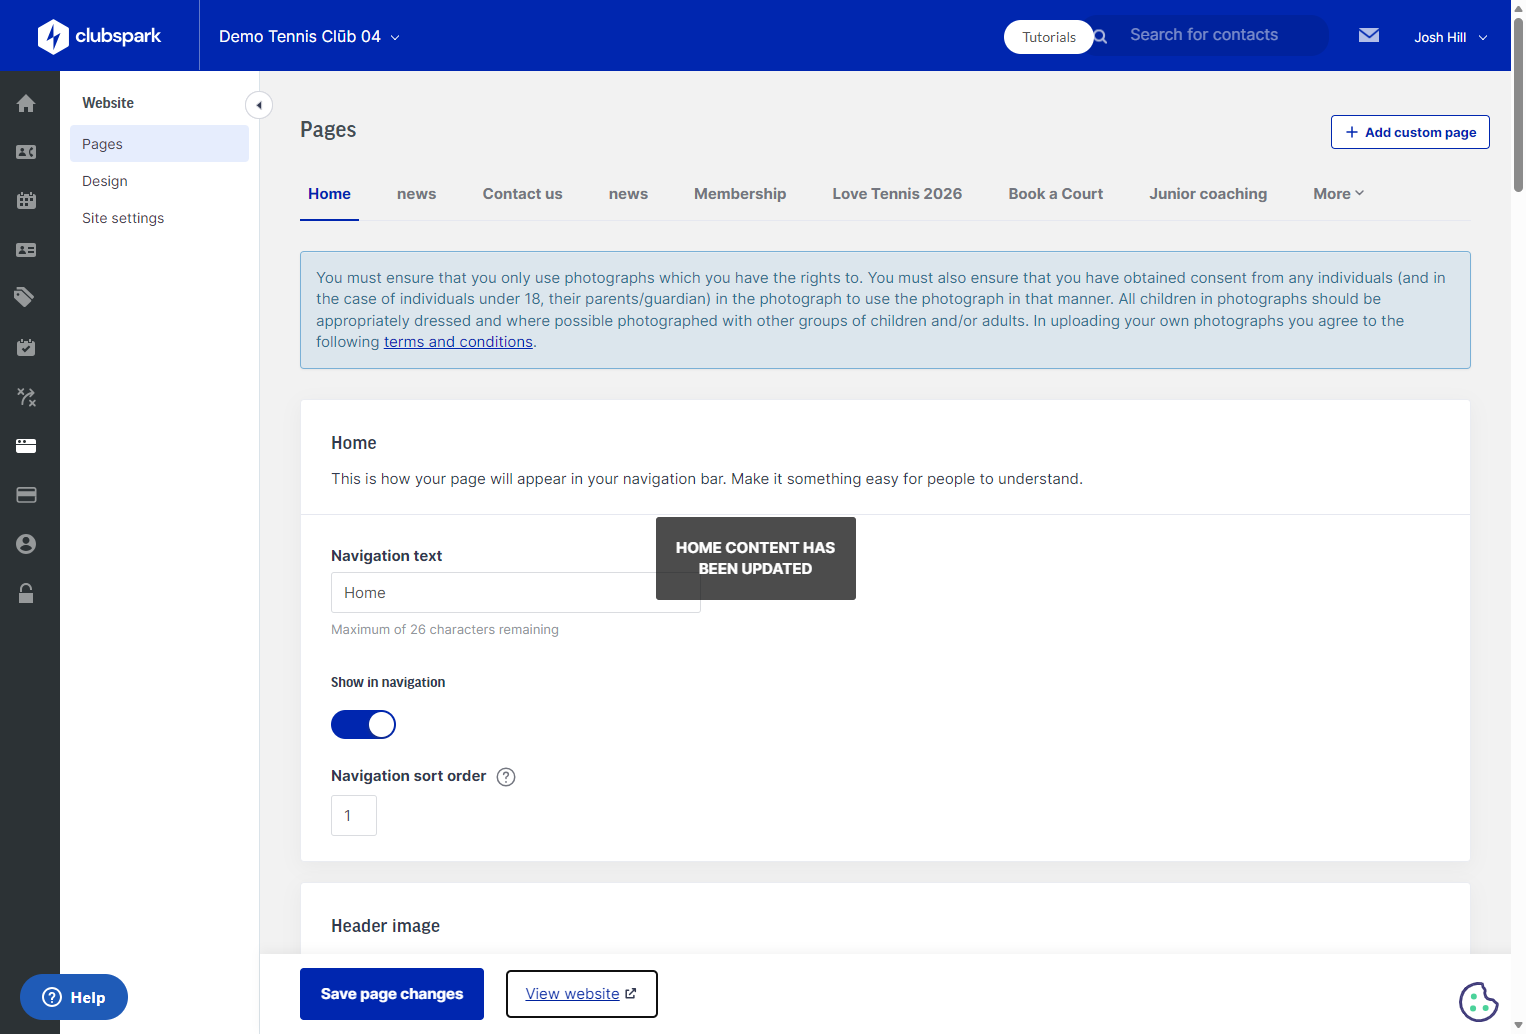The height and width of the screenshot is (1034, 1526).
Task: Open the website window sidebar icon
Action: pyautogui.click(x=26, y=446)
